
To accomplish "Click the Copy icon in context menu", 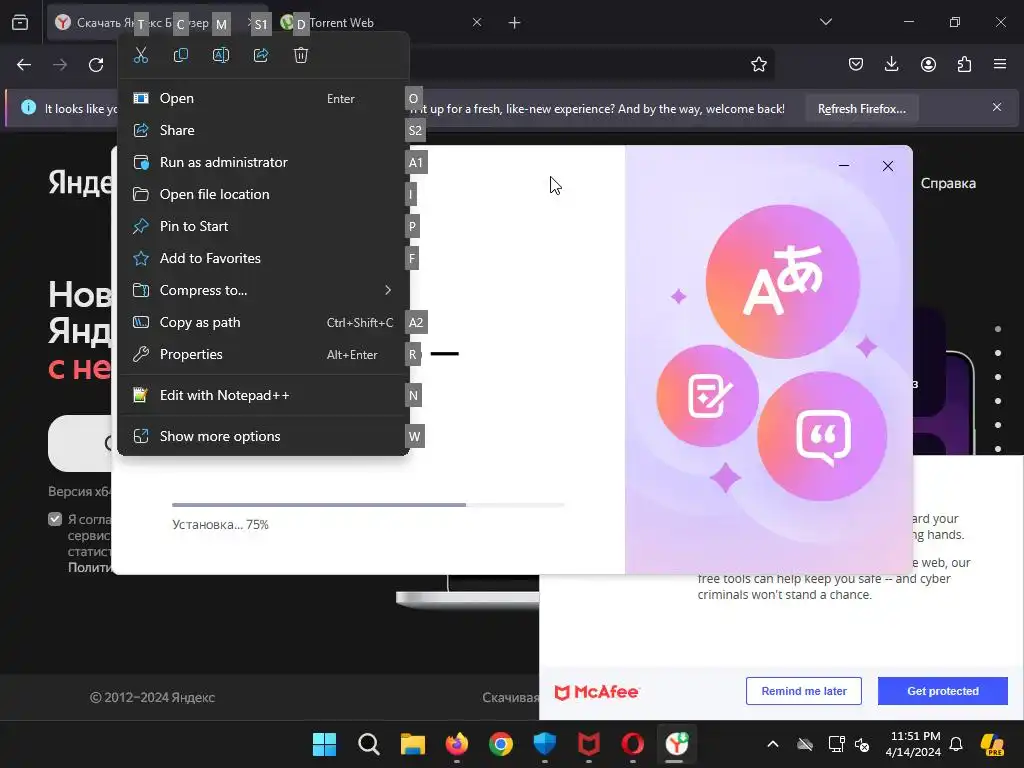I will (x=181, y=56).
